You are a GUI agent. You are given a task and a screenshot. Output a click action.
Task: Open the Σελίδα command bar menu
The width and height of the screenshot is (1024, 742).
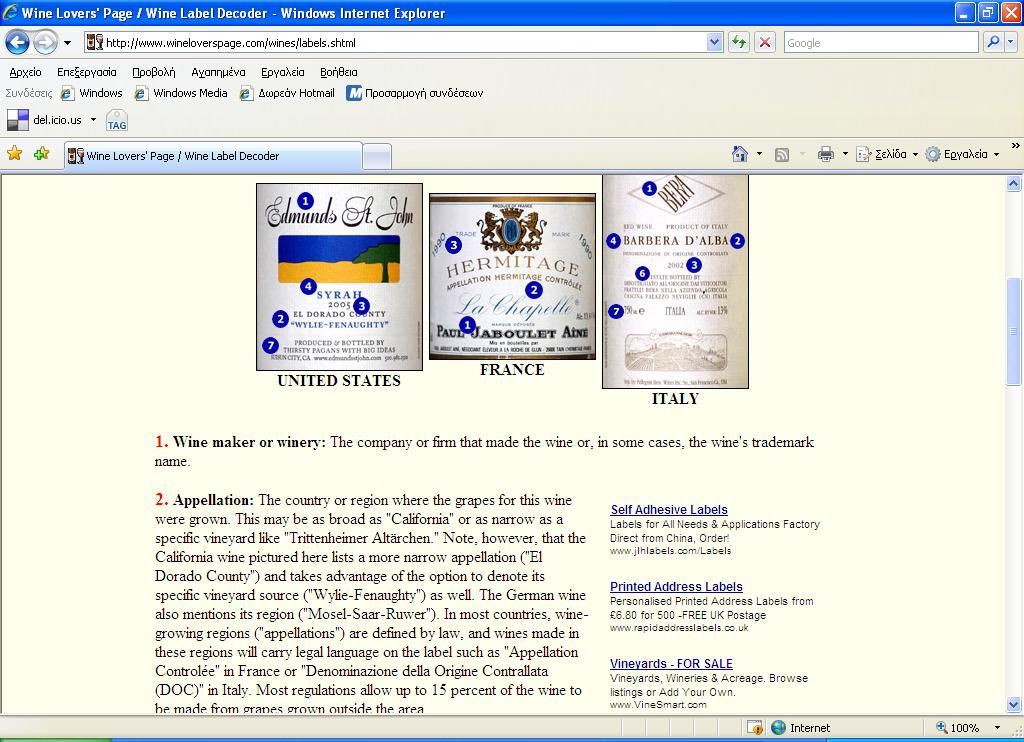[x=887, y=154]
